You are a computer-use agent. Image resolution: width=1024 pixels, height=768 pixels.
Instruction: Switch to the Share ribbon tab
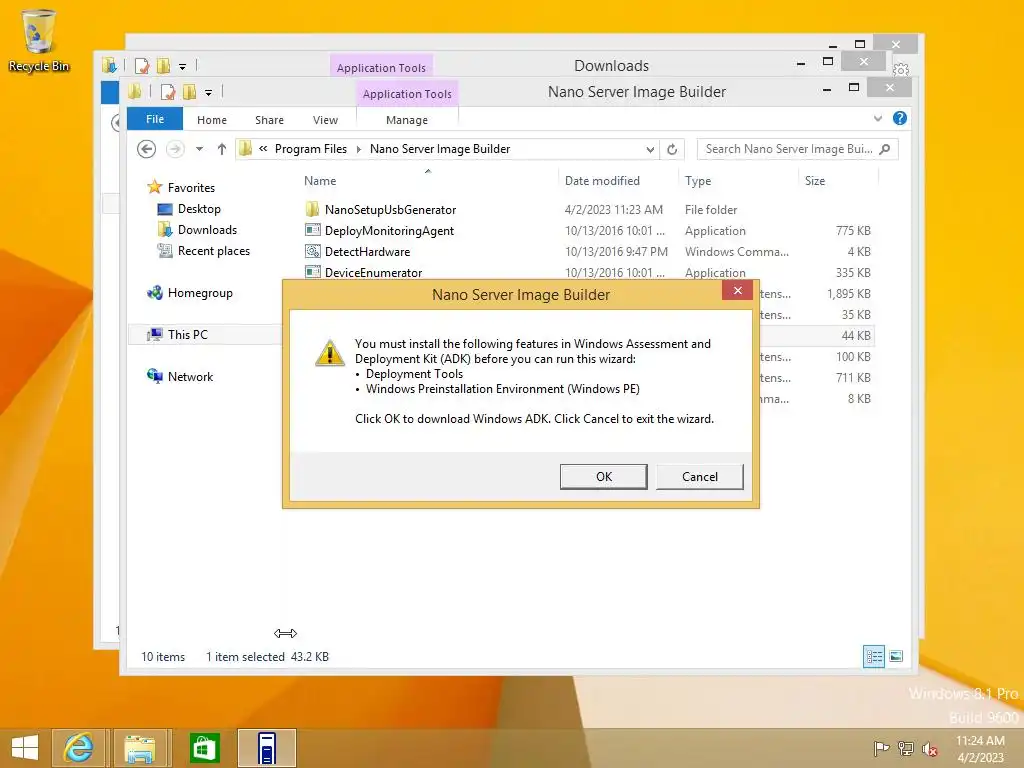[x=269, y=120]
